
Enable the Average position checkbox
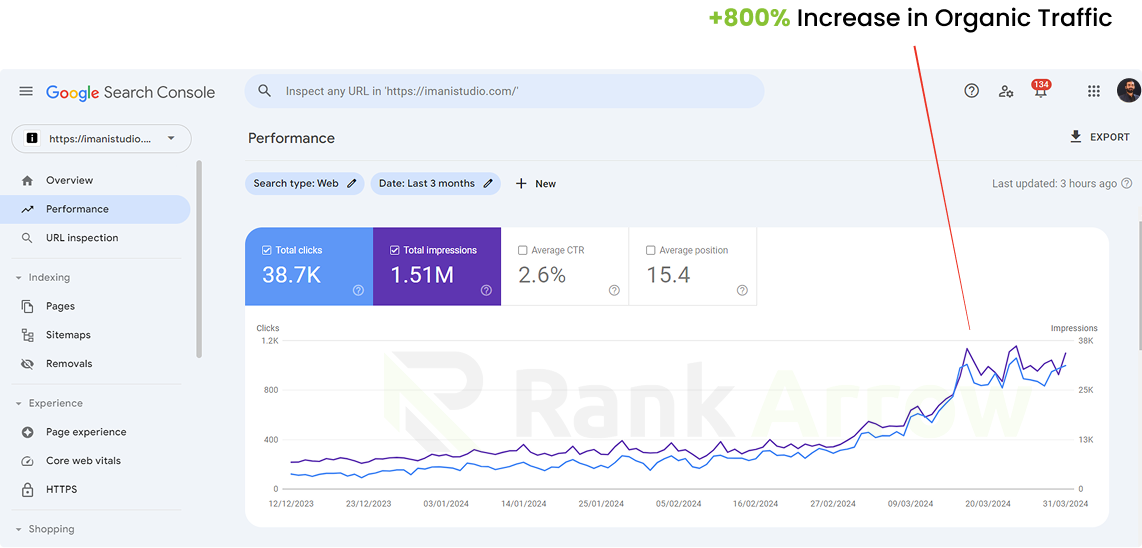(x=650, y=250)
